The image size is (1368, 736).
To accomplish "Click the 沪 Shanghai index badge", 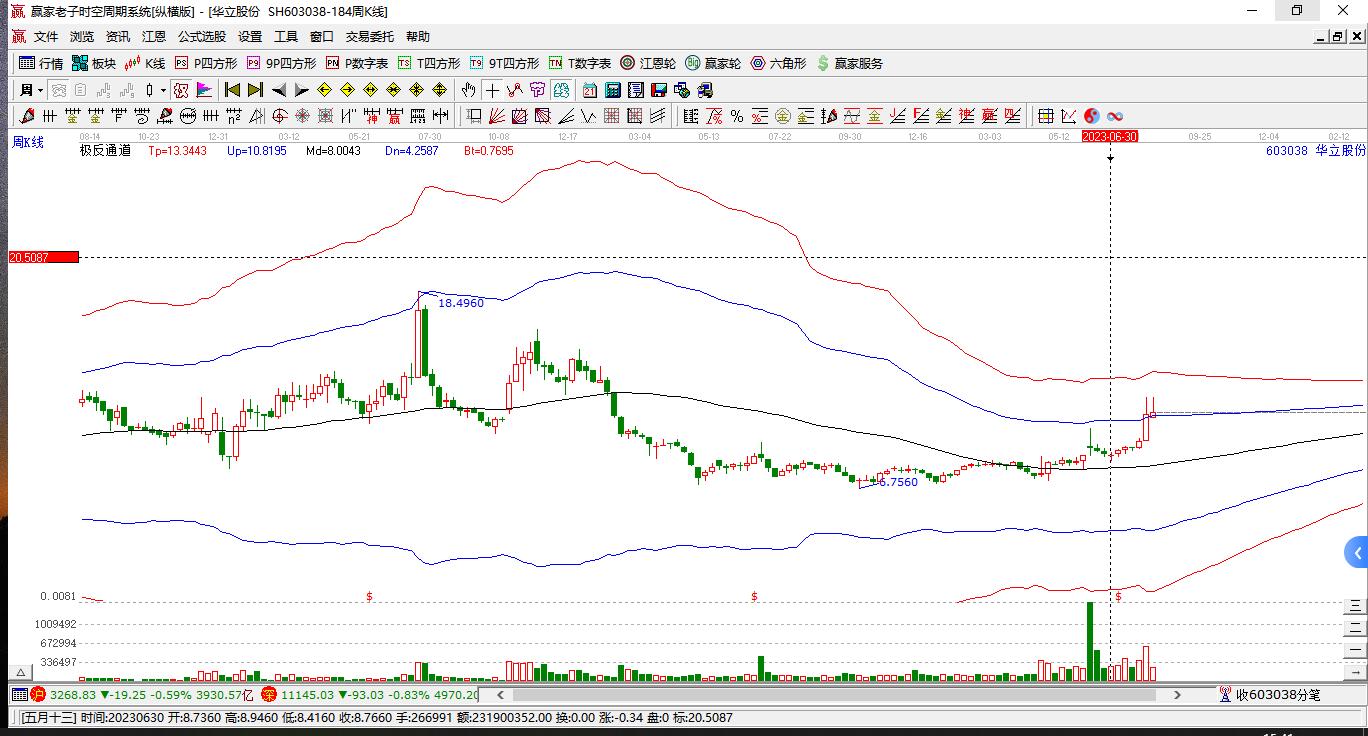I will (x=38, y=694).
